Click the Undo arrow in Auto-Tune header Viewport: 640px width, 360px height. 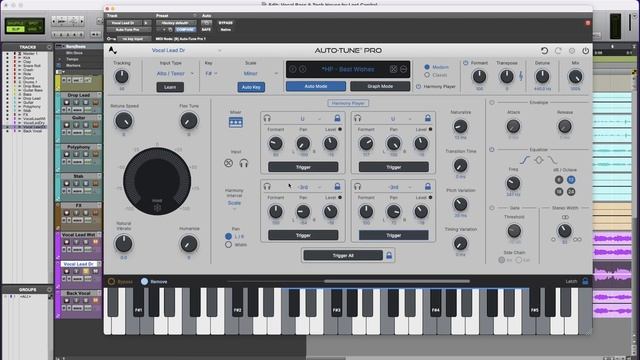coord(544,51)
